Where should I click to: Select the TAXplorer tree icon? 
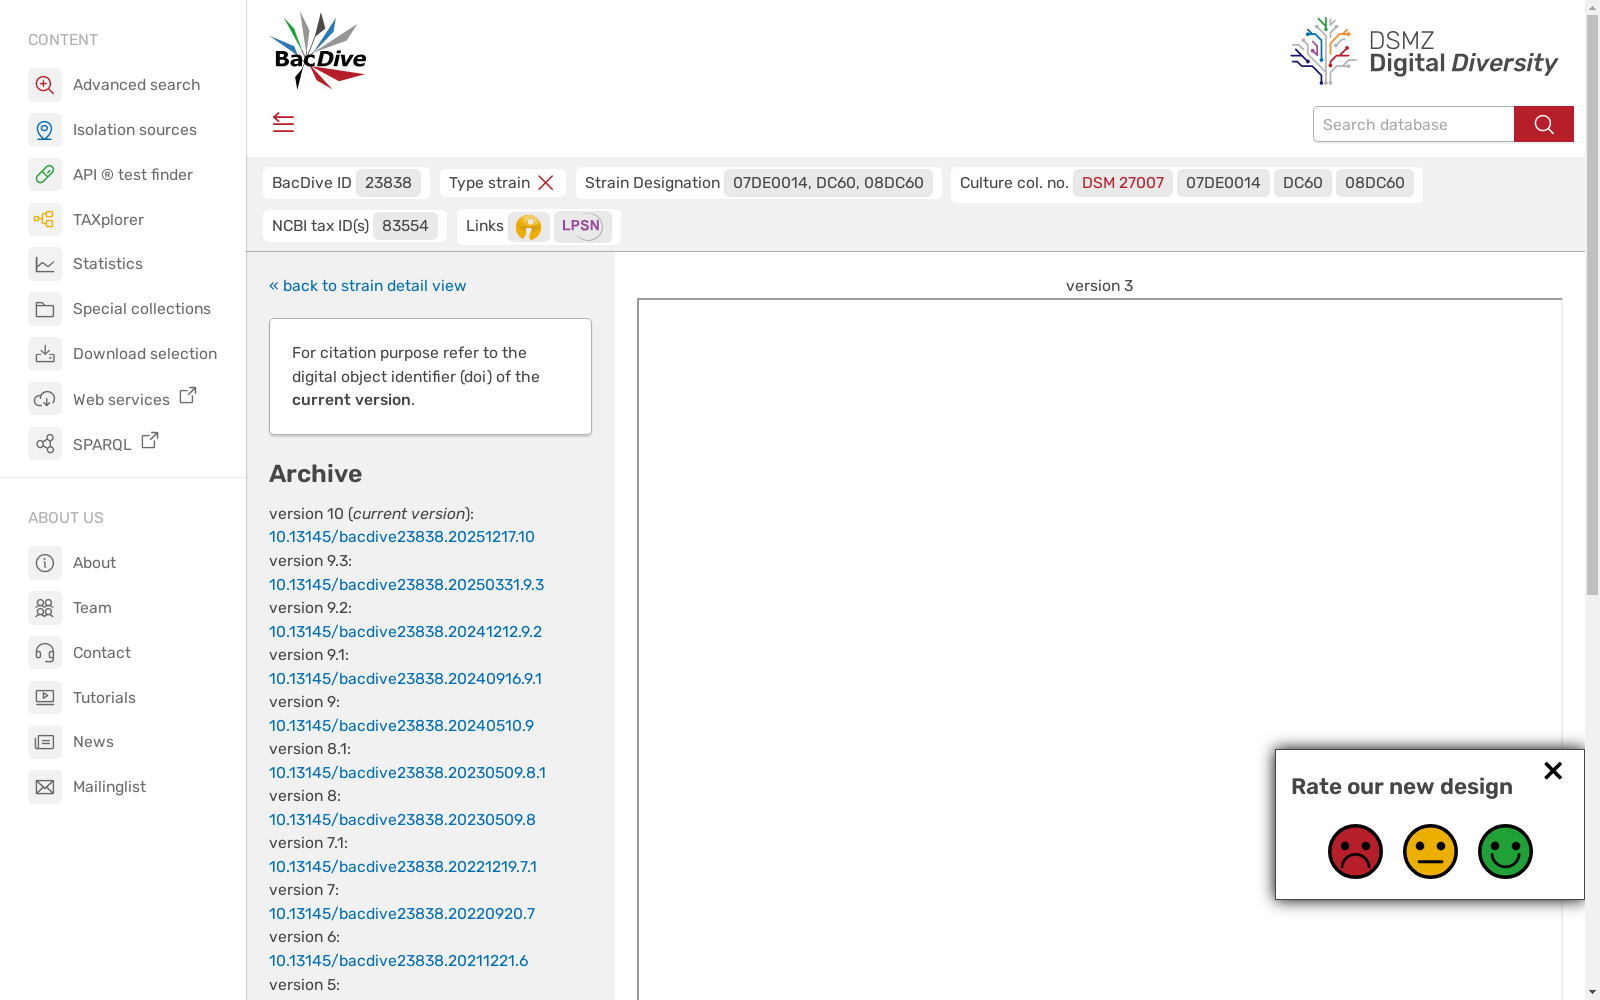[45, 219]
